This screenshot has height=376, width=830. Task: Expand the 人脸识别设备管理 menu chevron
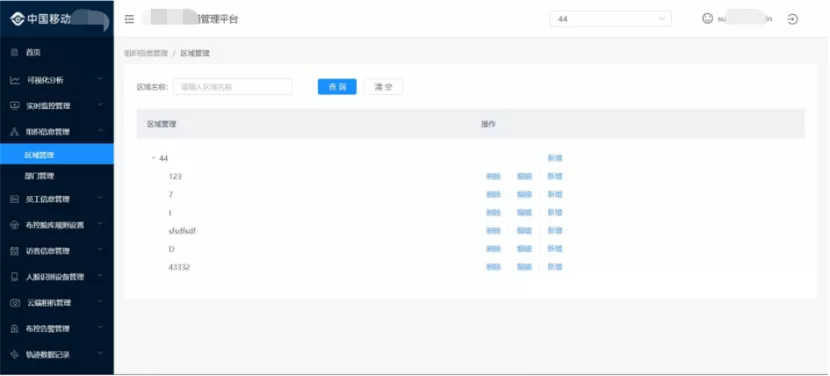(x=101, y=276)
